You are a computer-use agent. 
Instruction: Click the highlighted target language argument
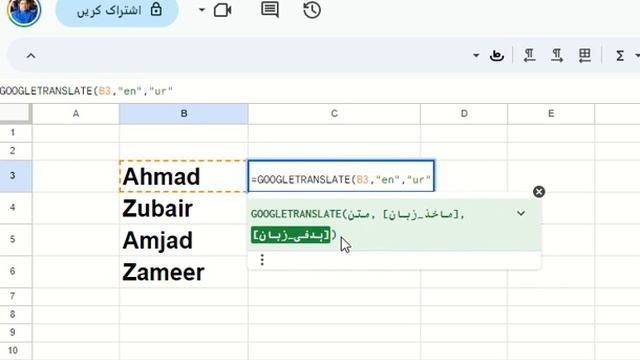(290, 235)
